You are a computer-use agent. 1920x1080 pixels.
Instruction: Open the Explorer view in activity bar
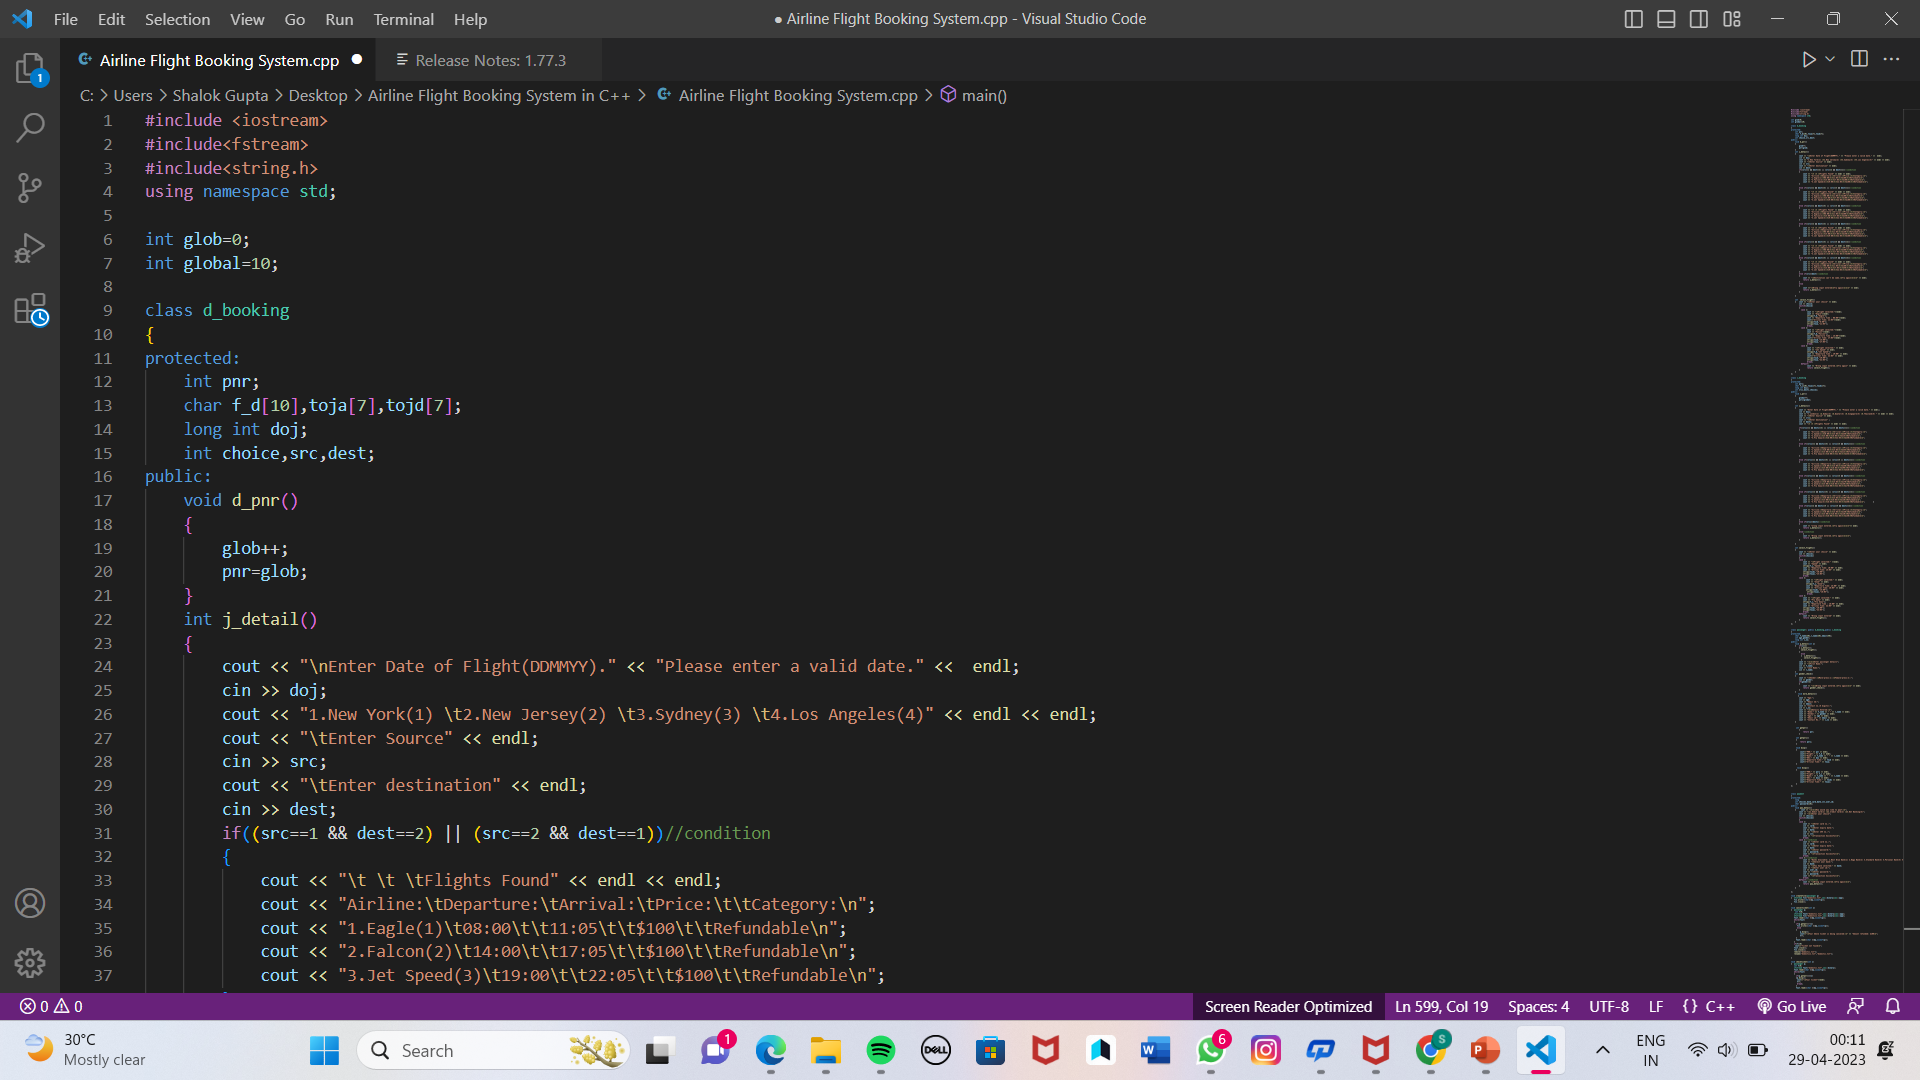tap(30, 68)
